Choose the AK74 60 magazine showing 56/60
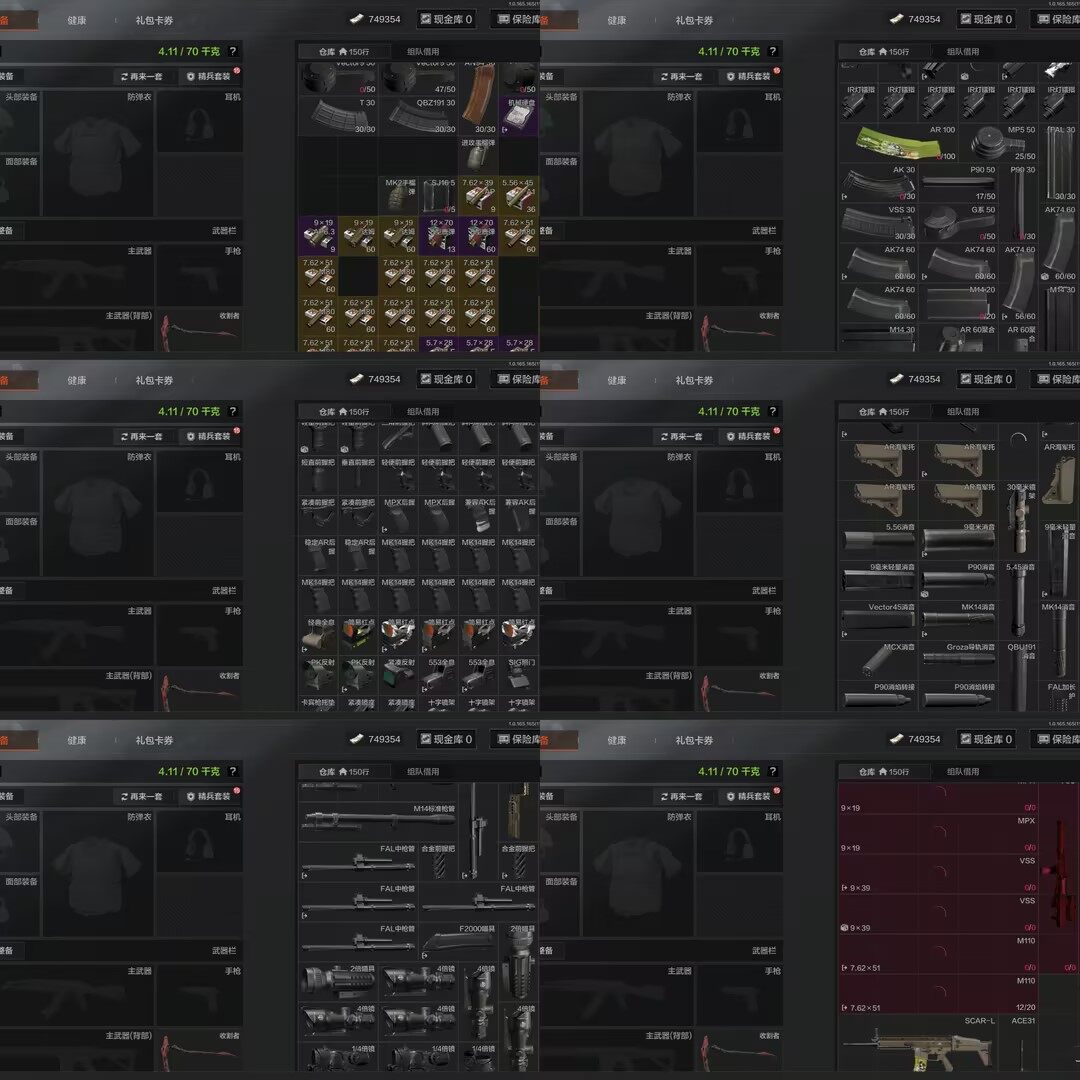The image size is (1080, 1080). click(x=1019, y=282)
